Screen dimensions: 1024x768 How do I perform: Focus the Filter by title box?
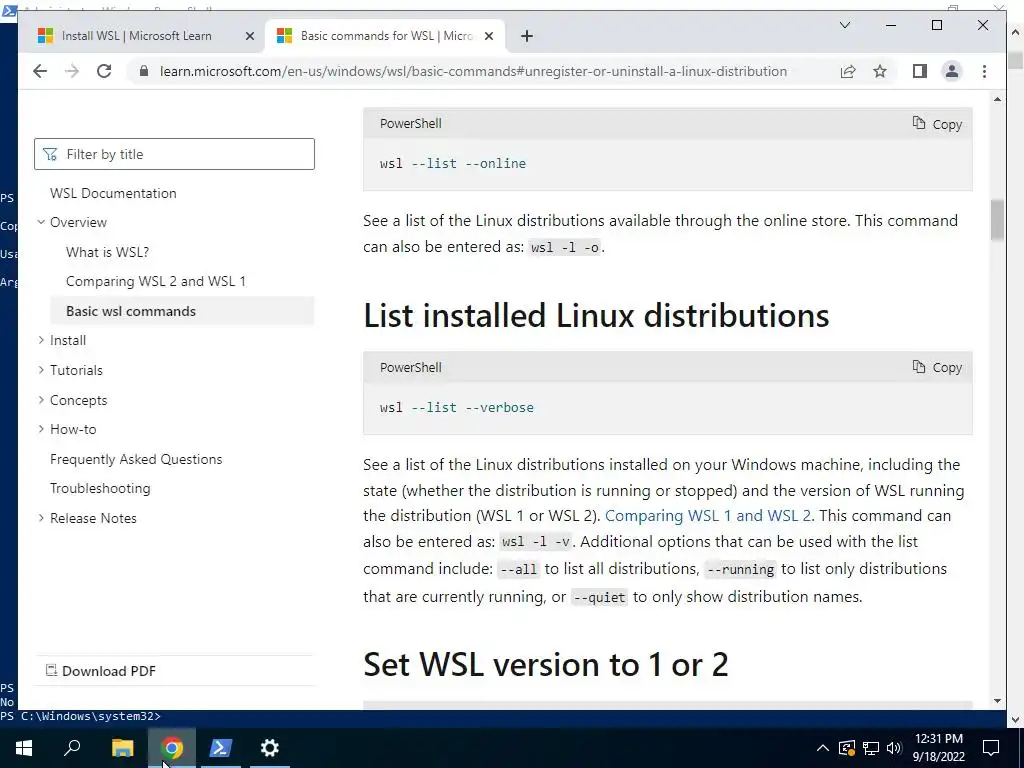(x=174, y=154)
